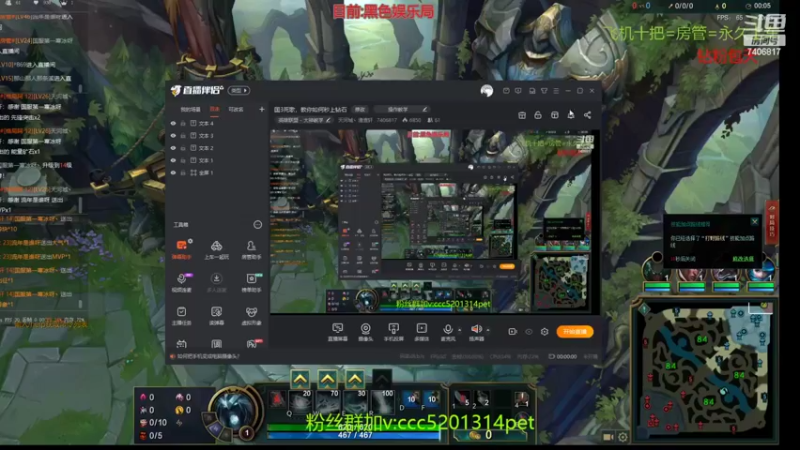Viewport: 800px width, 450px height.
Task: Switch to the scene tab left of red tab
Action: 190,109
